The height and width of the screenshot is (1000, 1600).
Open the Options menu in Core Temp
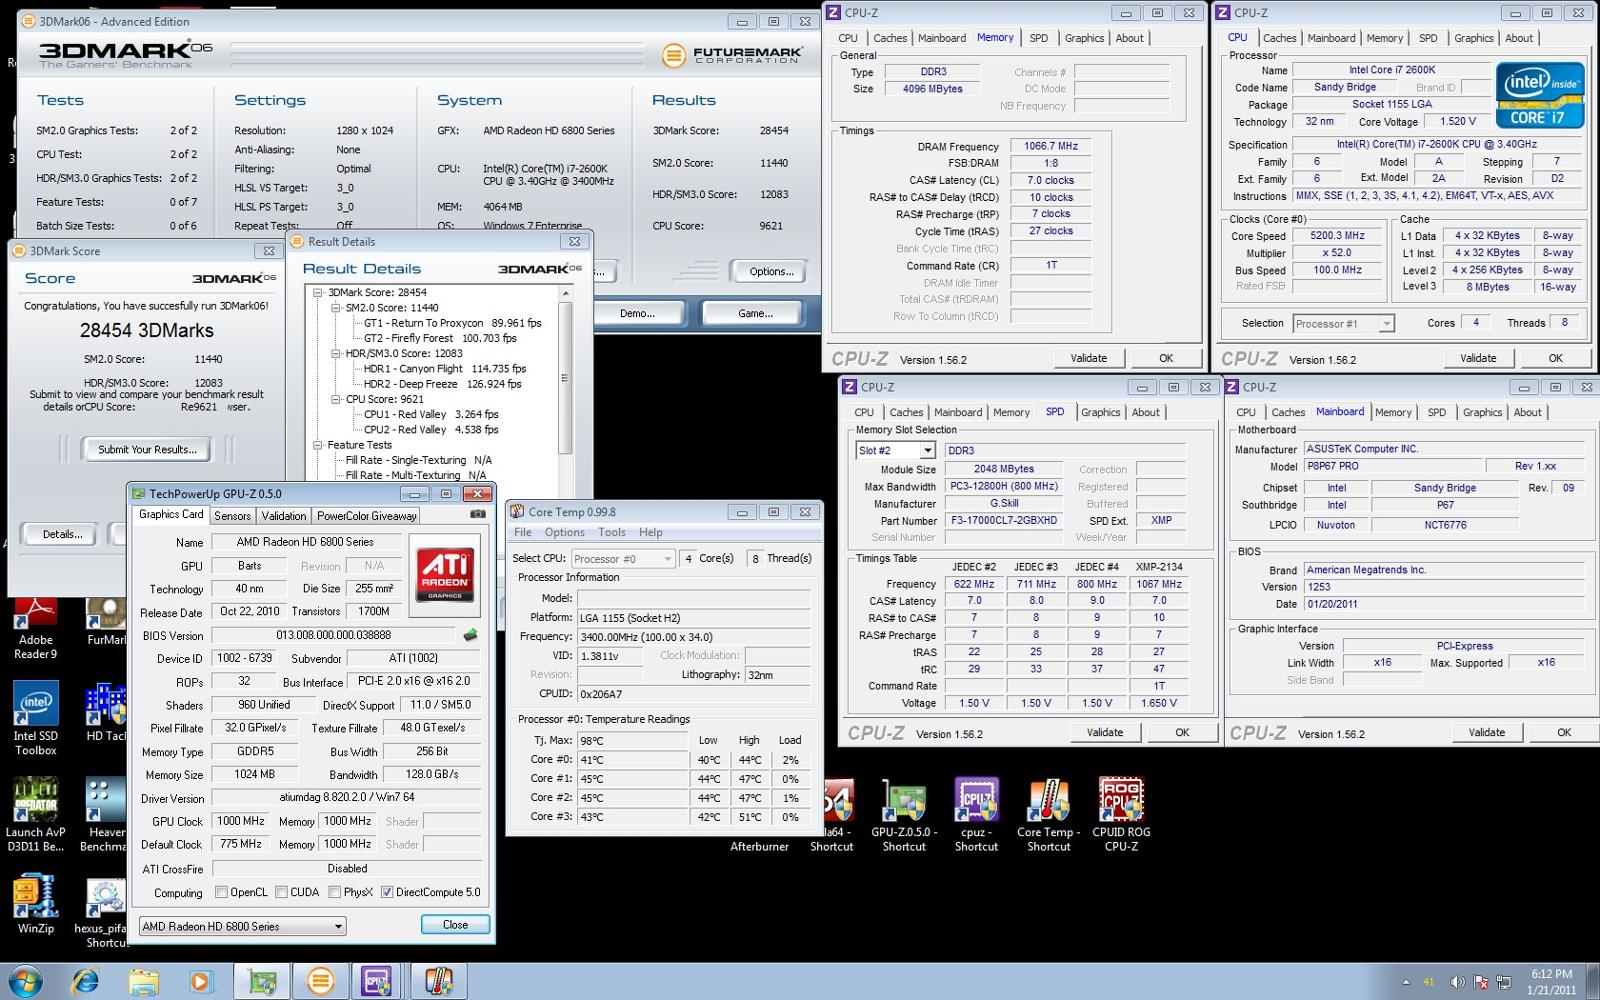pos(564,532)
